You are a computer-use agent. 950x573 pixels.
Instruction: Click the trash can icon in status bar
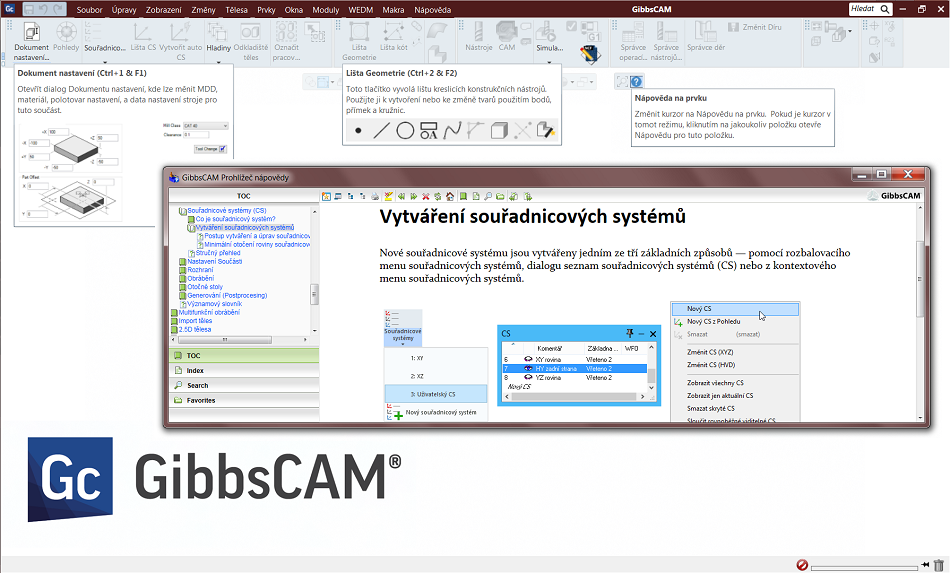tap(937, 565)
